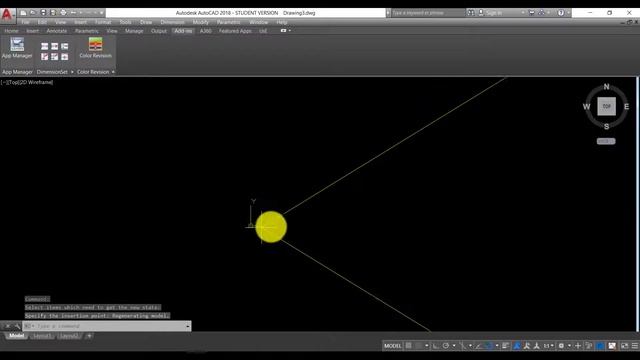Toggle Isolate Objects white status bar icon

tap(612, 346)
